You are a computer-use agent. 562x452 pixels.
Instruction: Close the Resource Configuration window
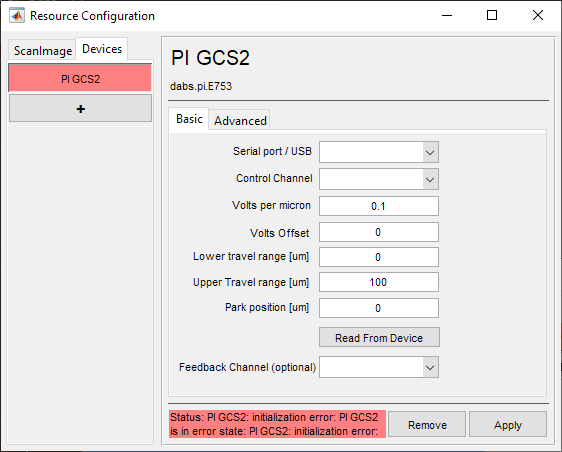point(538,15)
